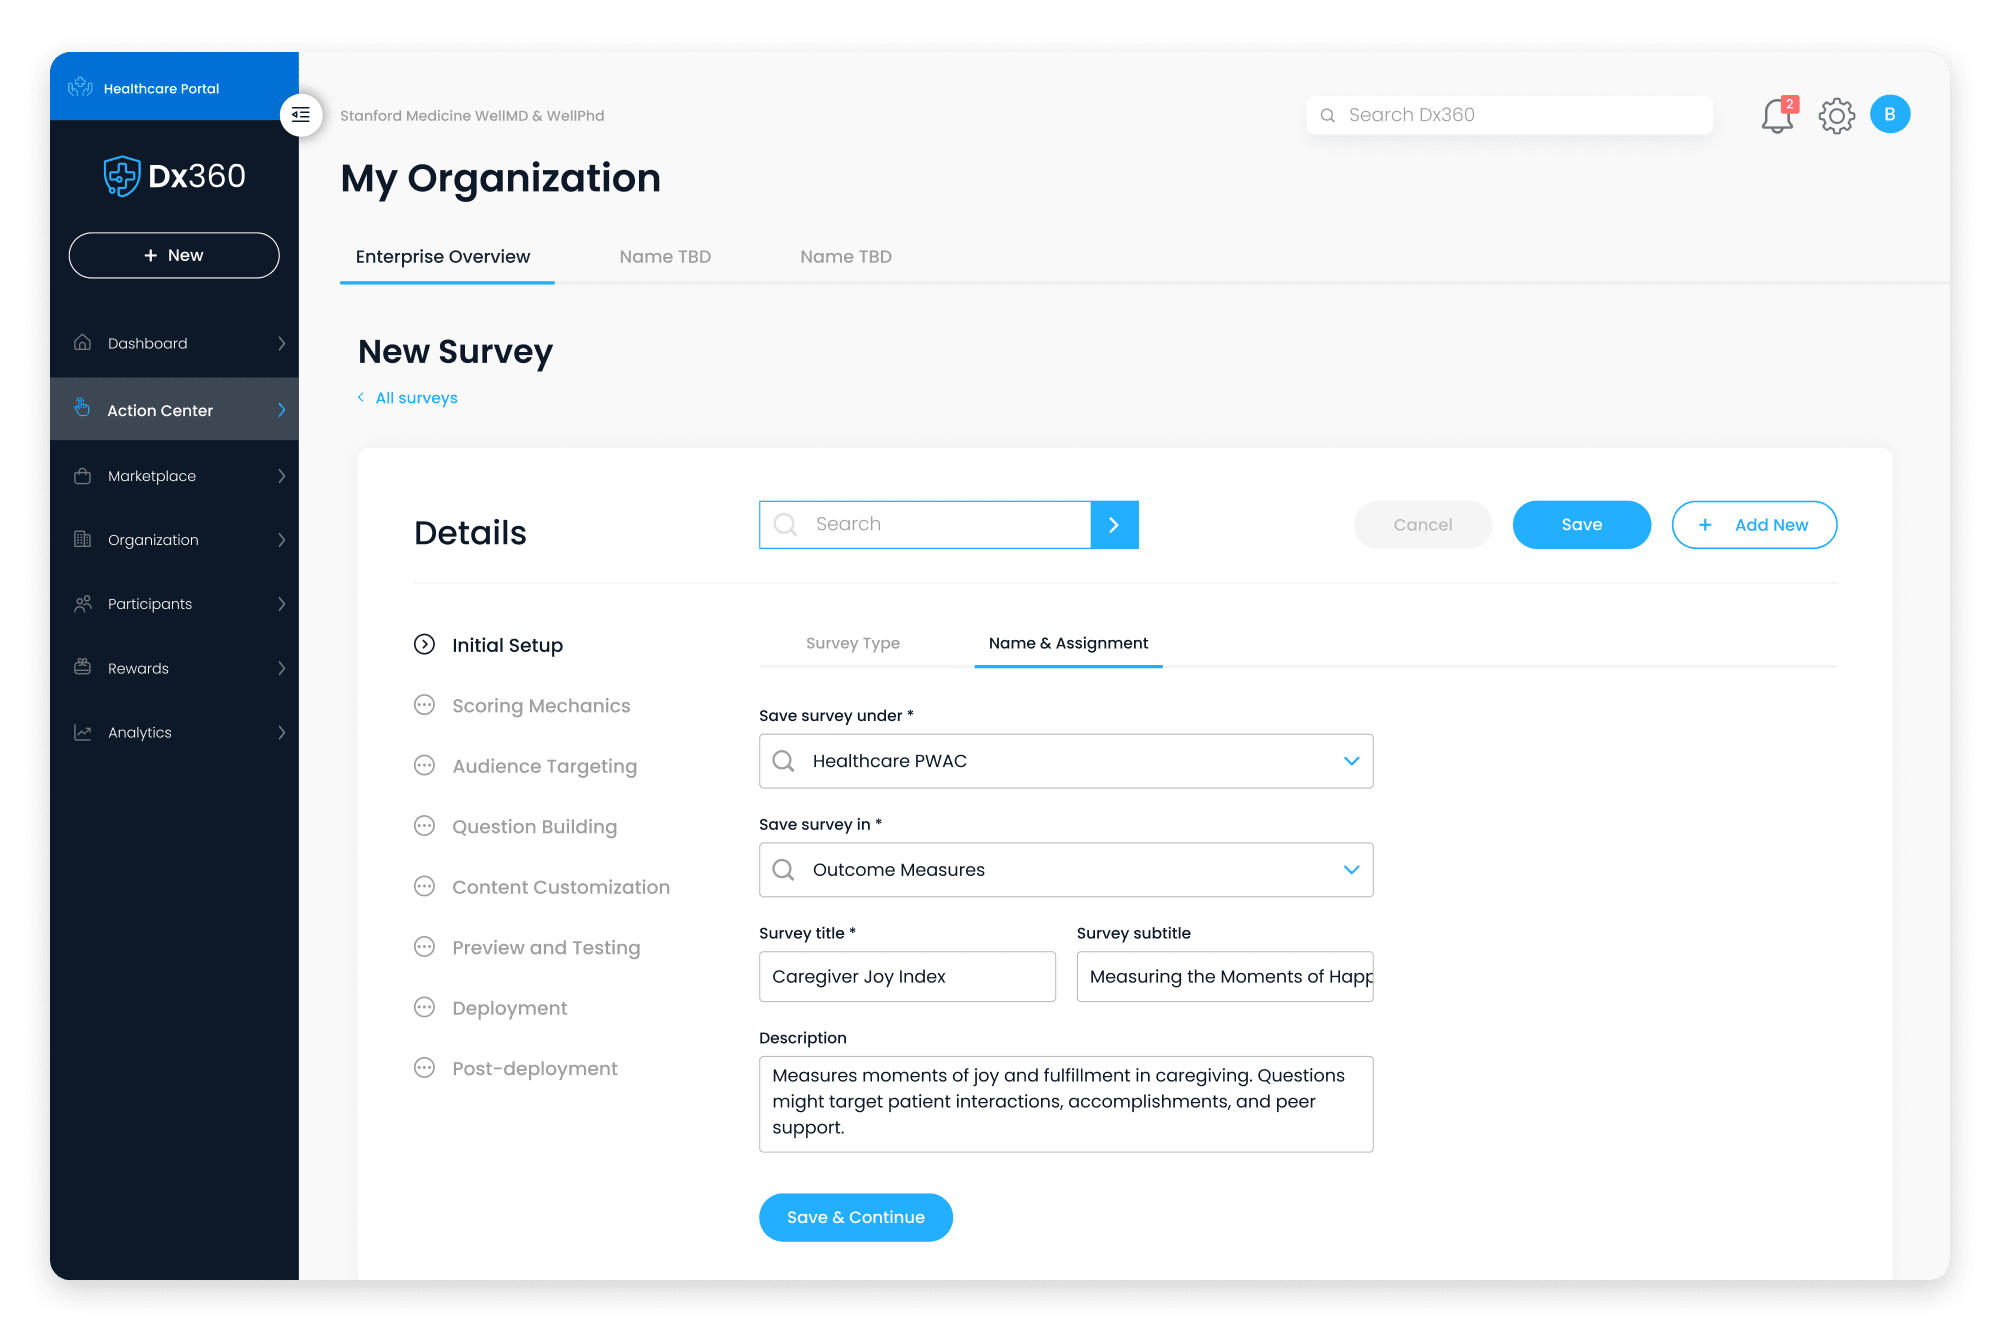Click the Details search arrow button

coord(1114,525)
